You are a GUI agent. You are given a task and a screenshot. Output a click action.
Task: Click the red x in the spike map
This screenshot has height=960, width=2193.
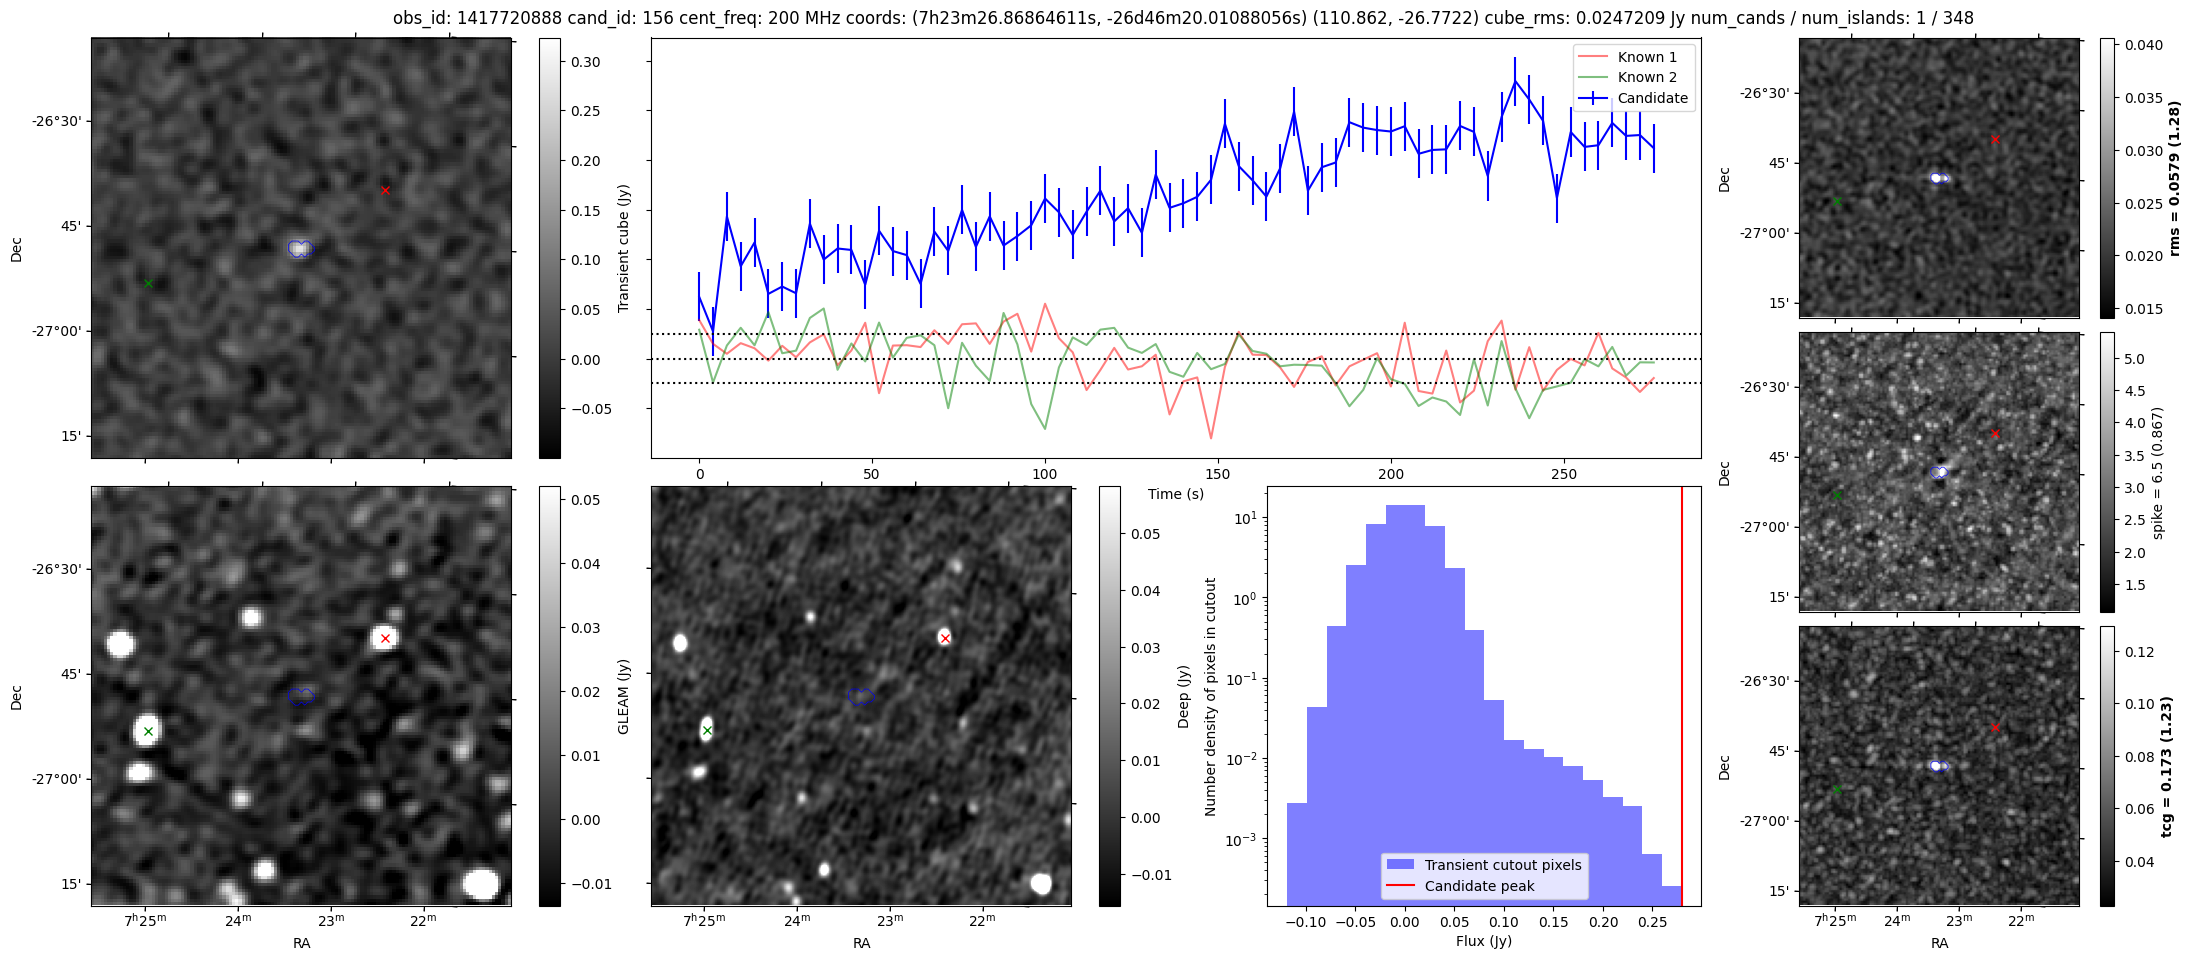coord(1995,434)
